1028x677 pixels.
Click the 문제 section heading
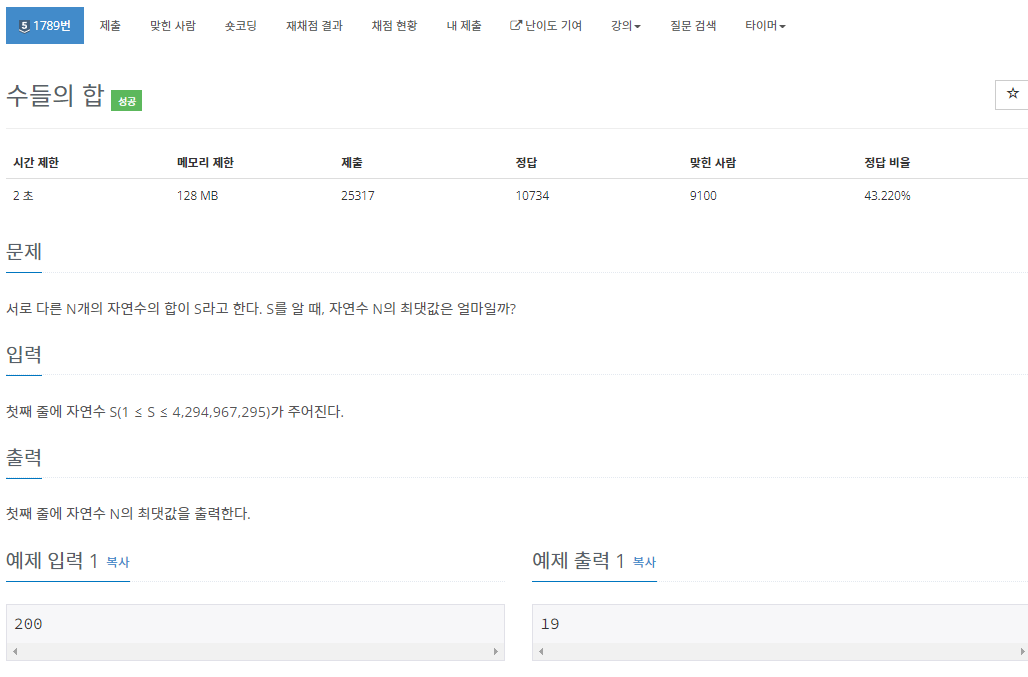[24, 252]
